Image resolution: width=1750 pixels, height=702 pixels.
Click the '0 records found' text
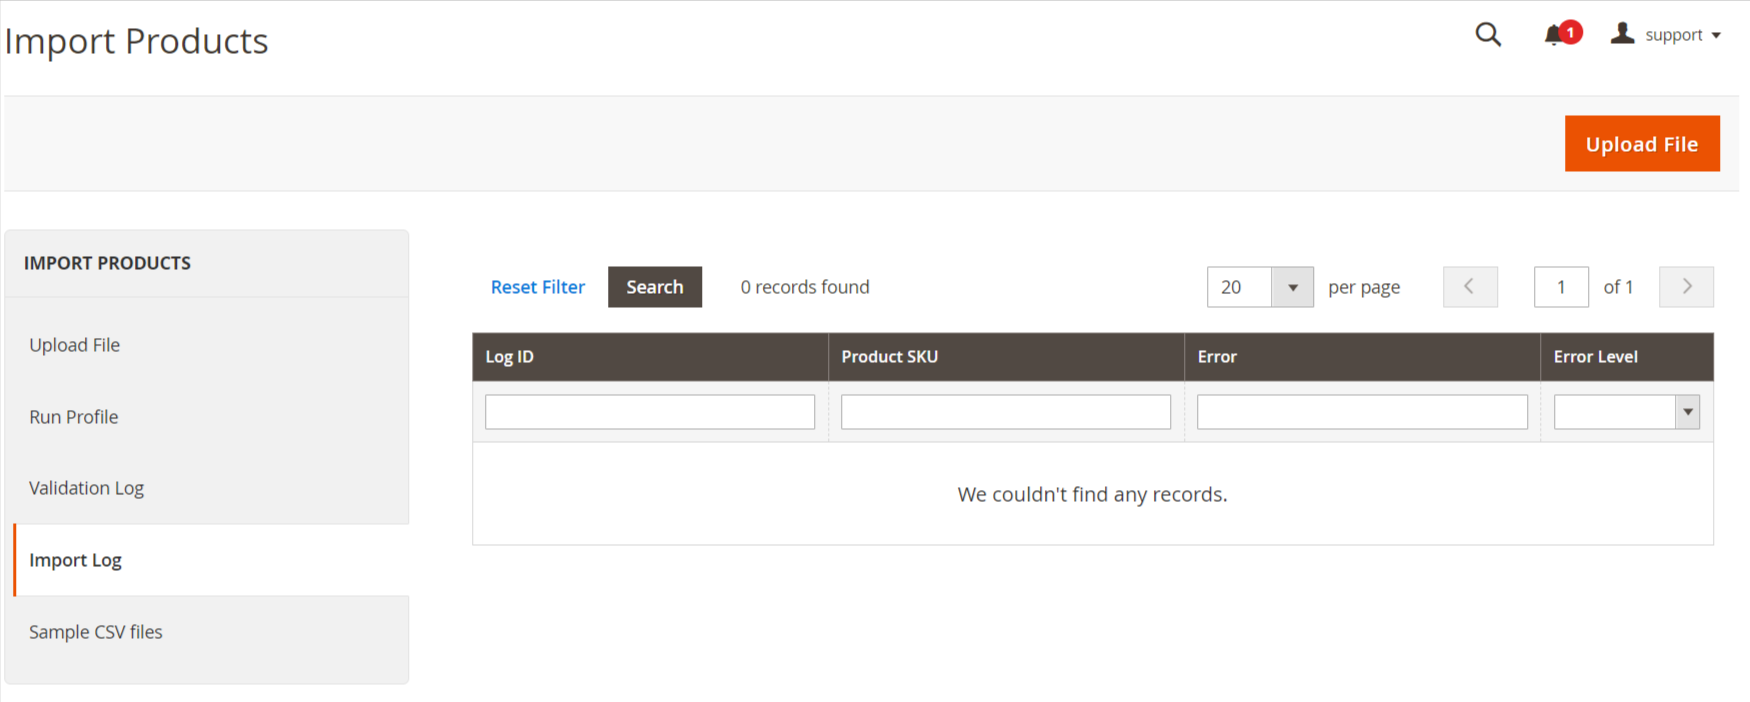coord(805,287)
